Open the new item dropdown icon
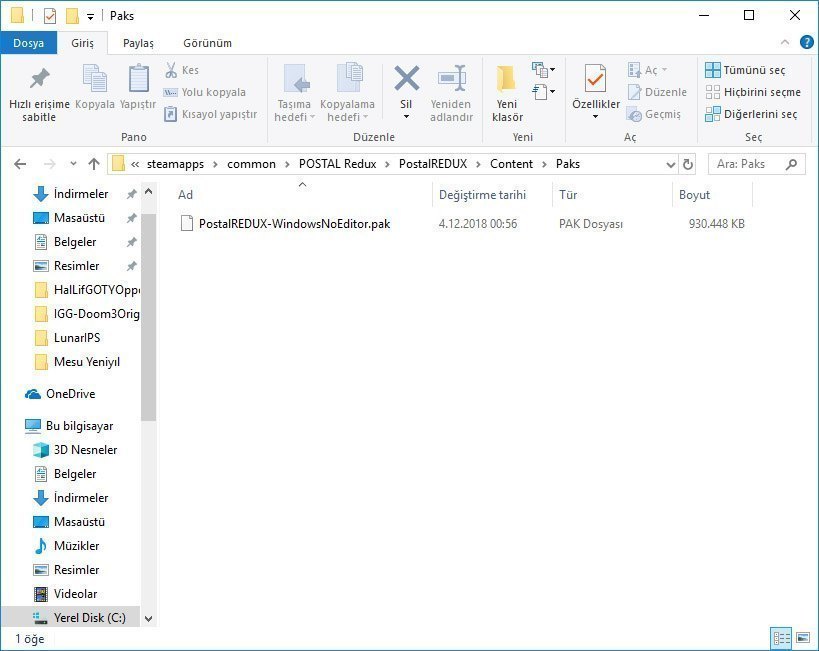Viewport: 819px width, 651px height. (x=543, y=69)
